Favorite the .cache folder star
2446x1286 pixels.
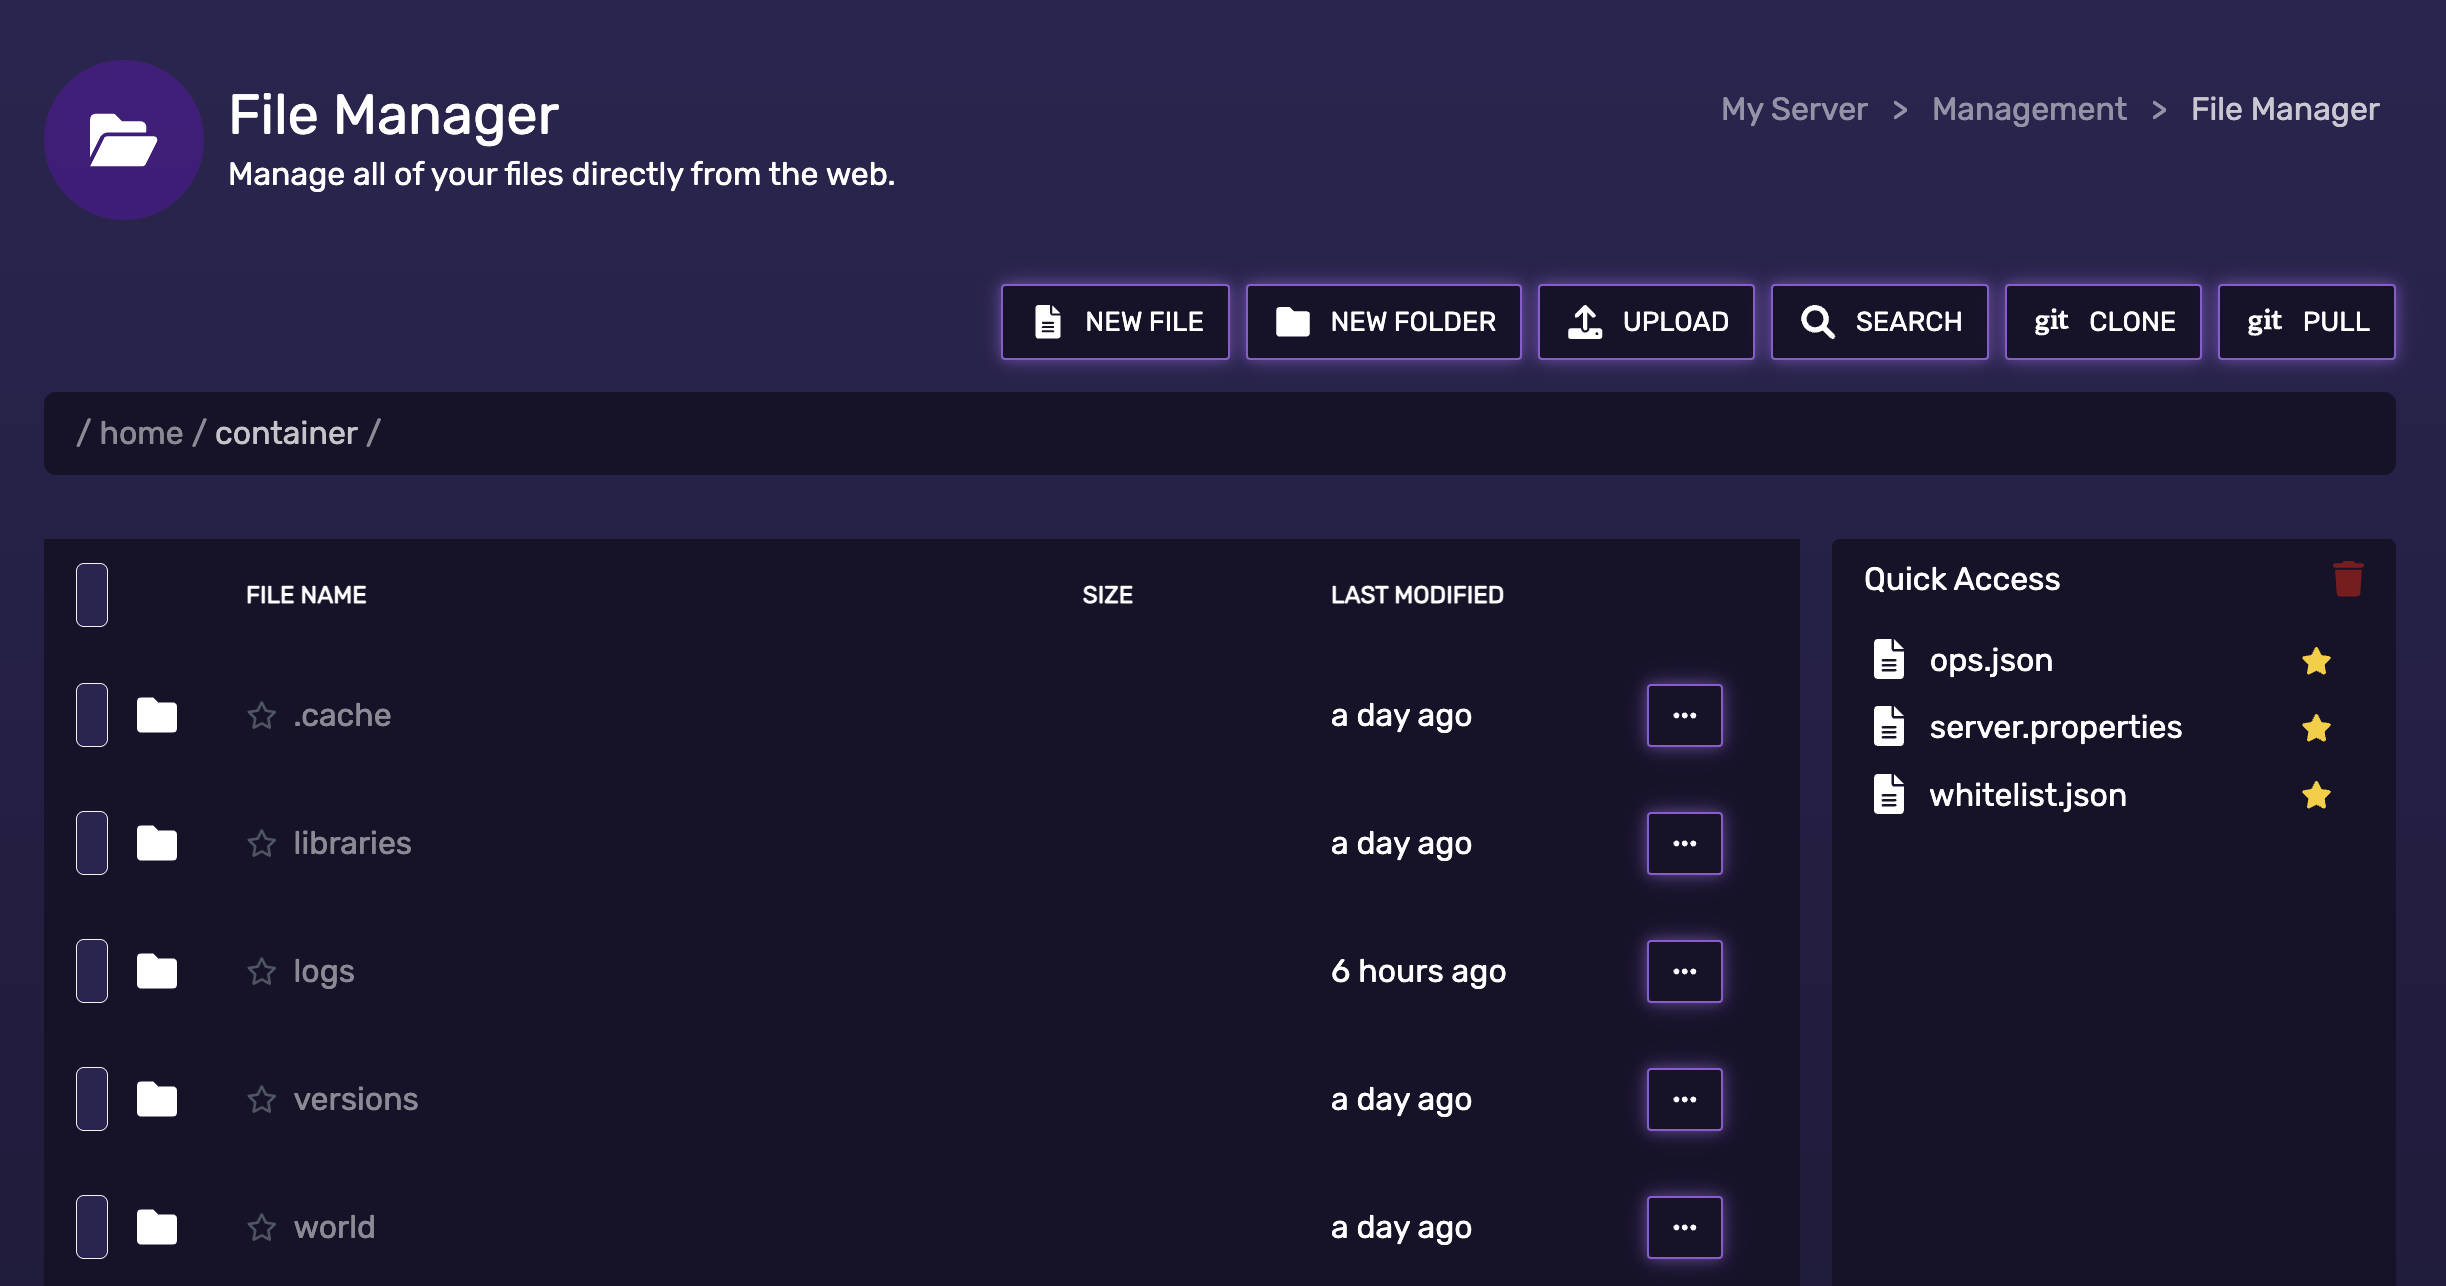pyautogui.click(x=261, y=714)
